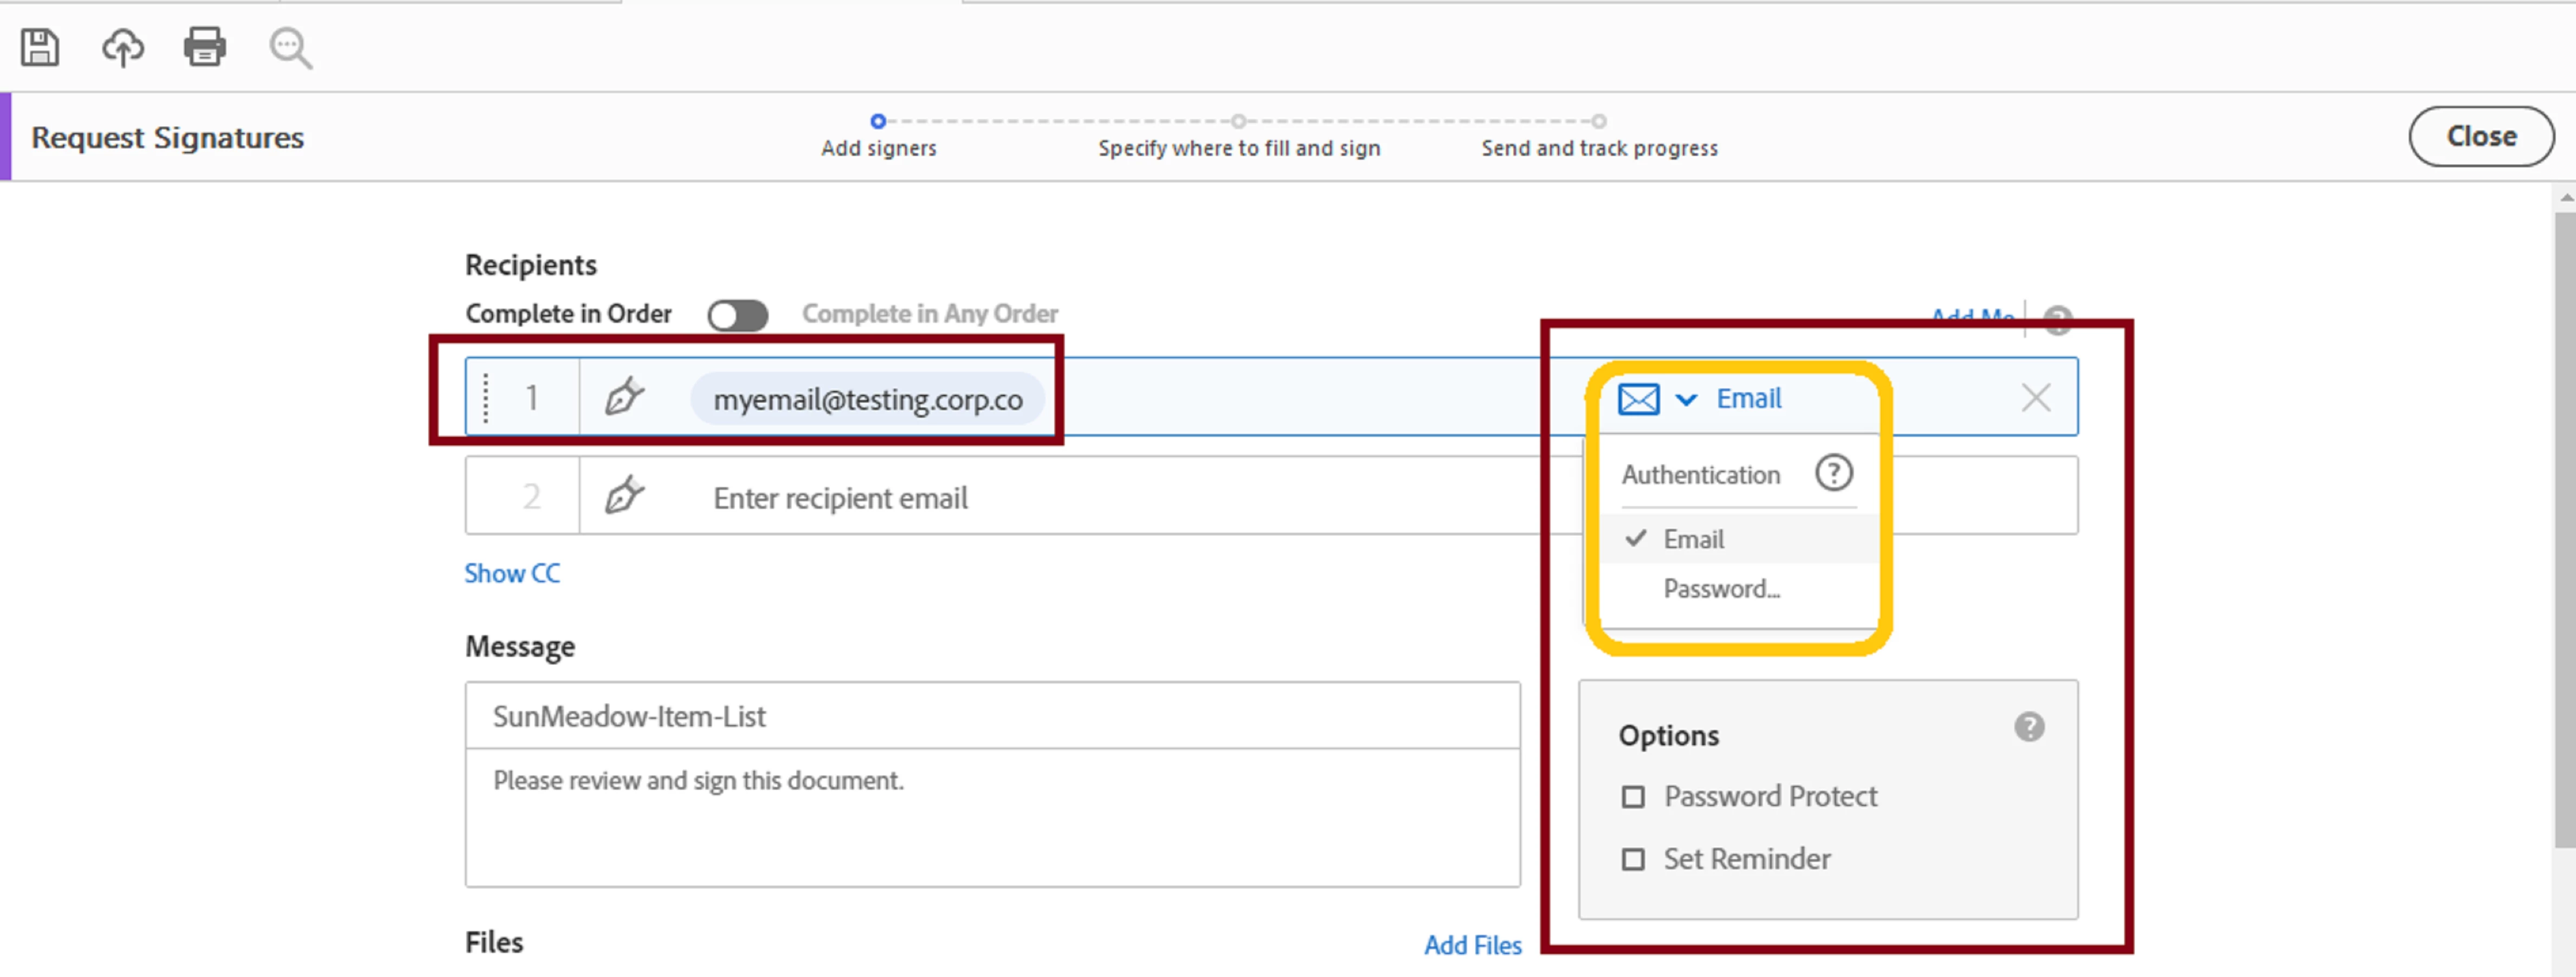
Task: Click the envelope authentication type icon
Action: (1639, 399)
